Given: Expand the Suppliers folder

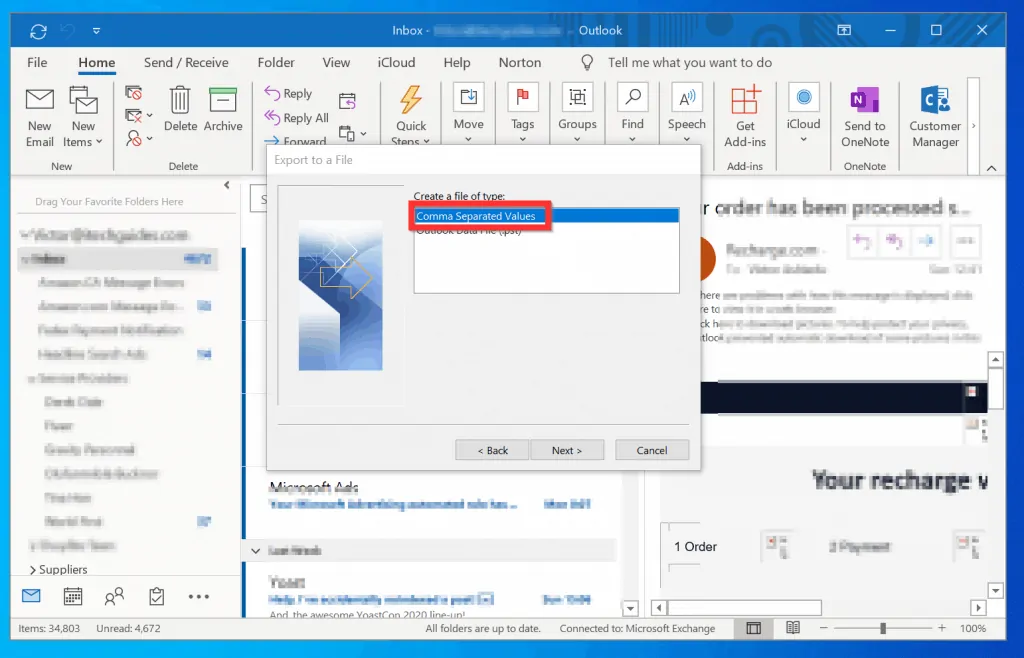Looking at the screenshot, I should tap(33, 570).
